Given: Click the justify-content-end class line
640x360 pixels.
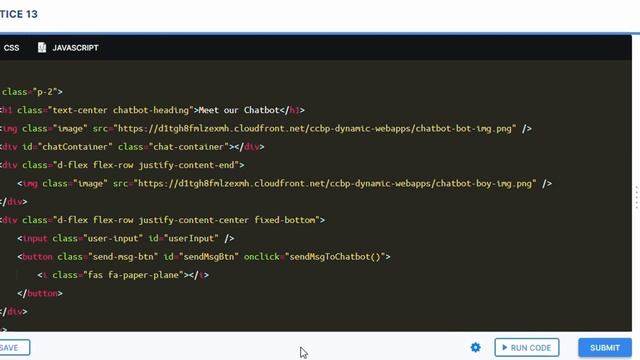Looking at the screenshot, I should pos(122,165).
